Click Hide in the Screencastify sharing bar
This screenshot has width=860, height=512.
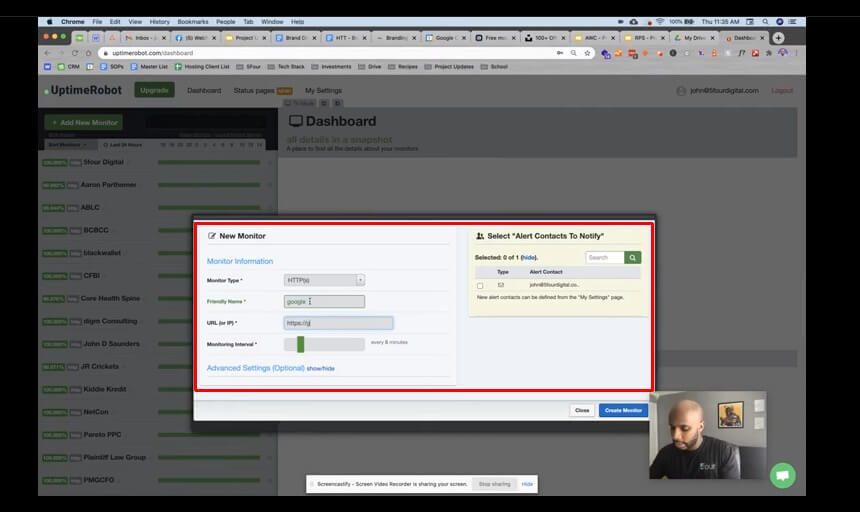(x=527, y=484)
